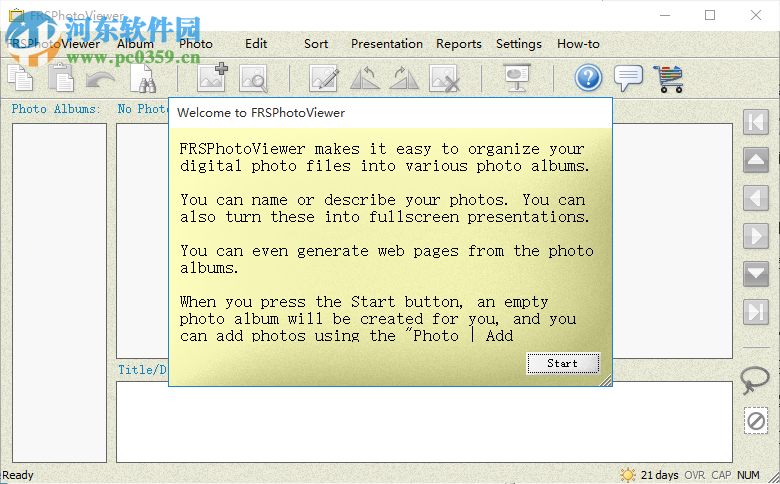Image resolution: width=780 pixels, height=484 pixels.
Task: Click the Delete photo X icon
Action: [x=444, y=79]
